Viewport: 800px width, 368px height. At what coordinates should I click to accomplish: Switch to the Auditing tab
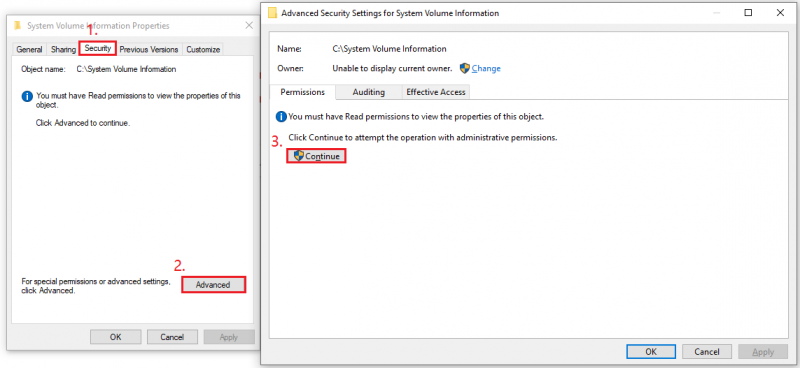click(368, 92)
